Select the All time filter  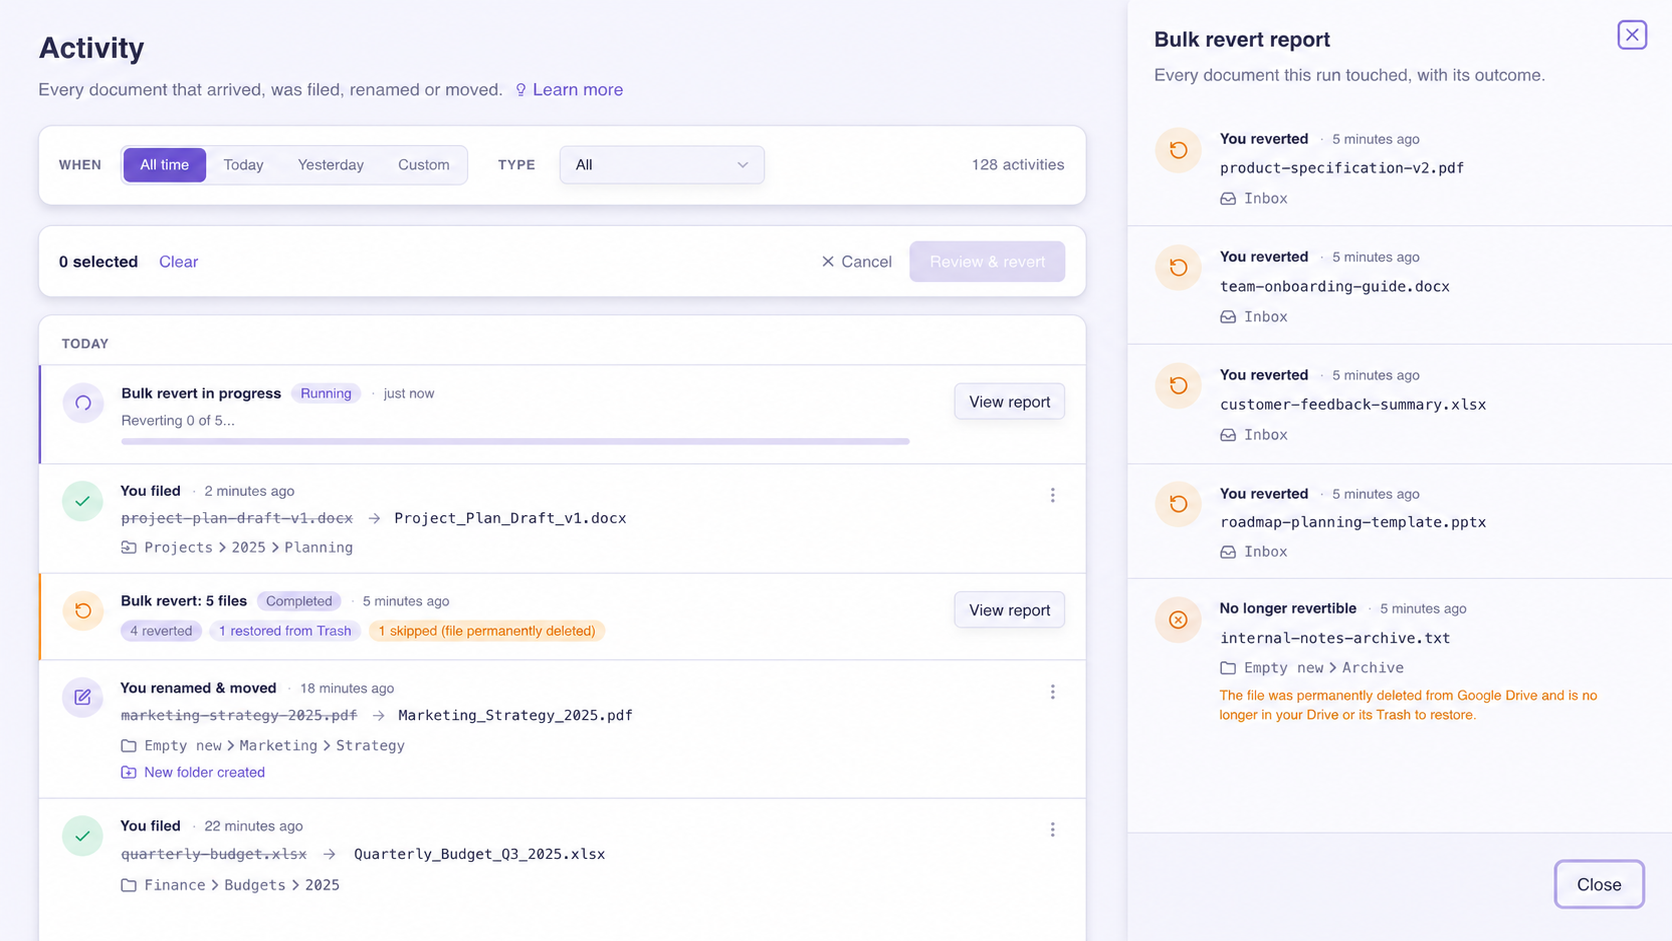(164, 165)
